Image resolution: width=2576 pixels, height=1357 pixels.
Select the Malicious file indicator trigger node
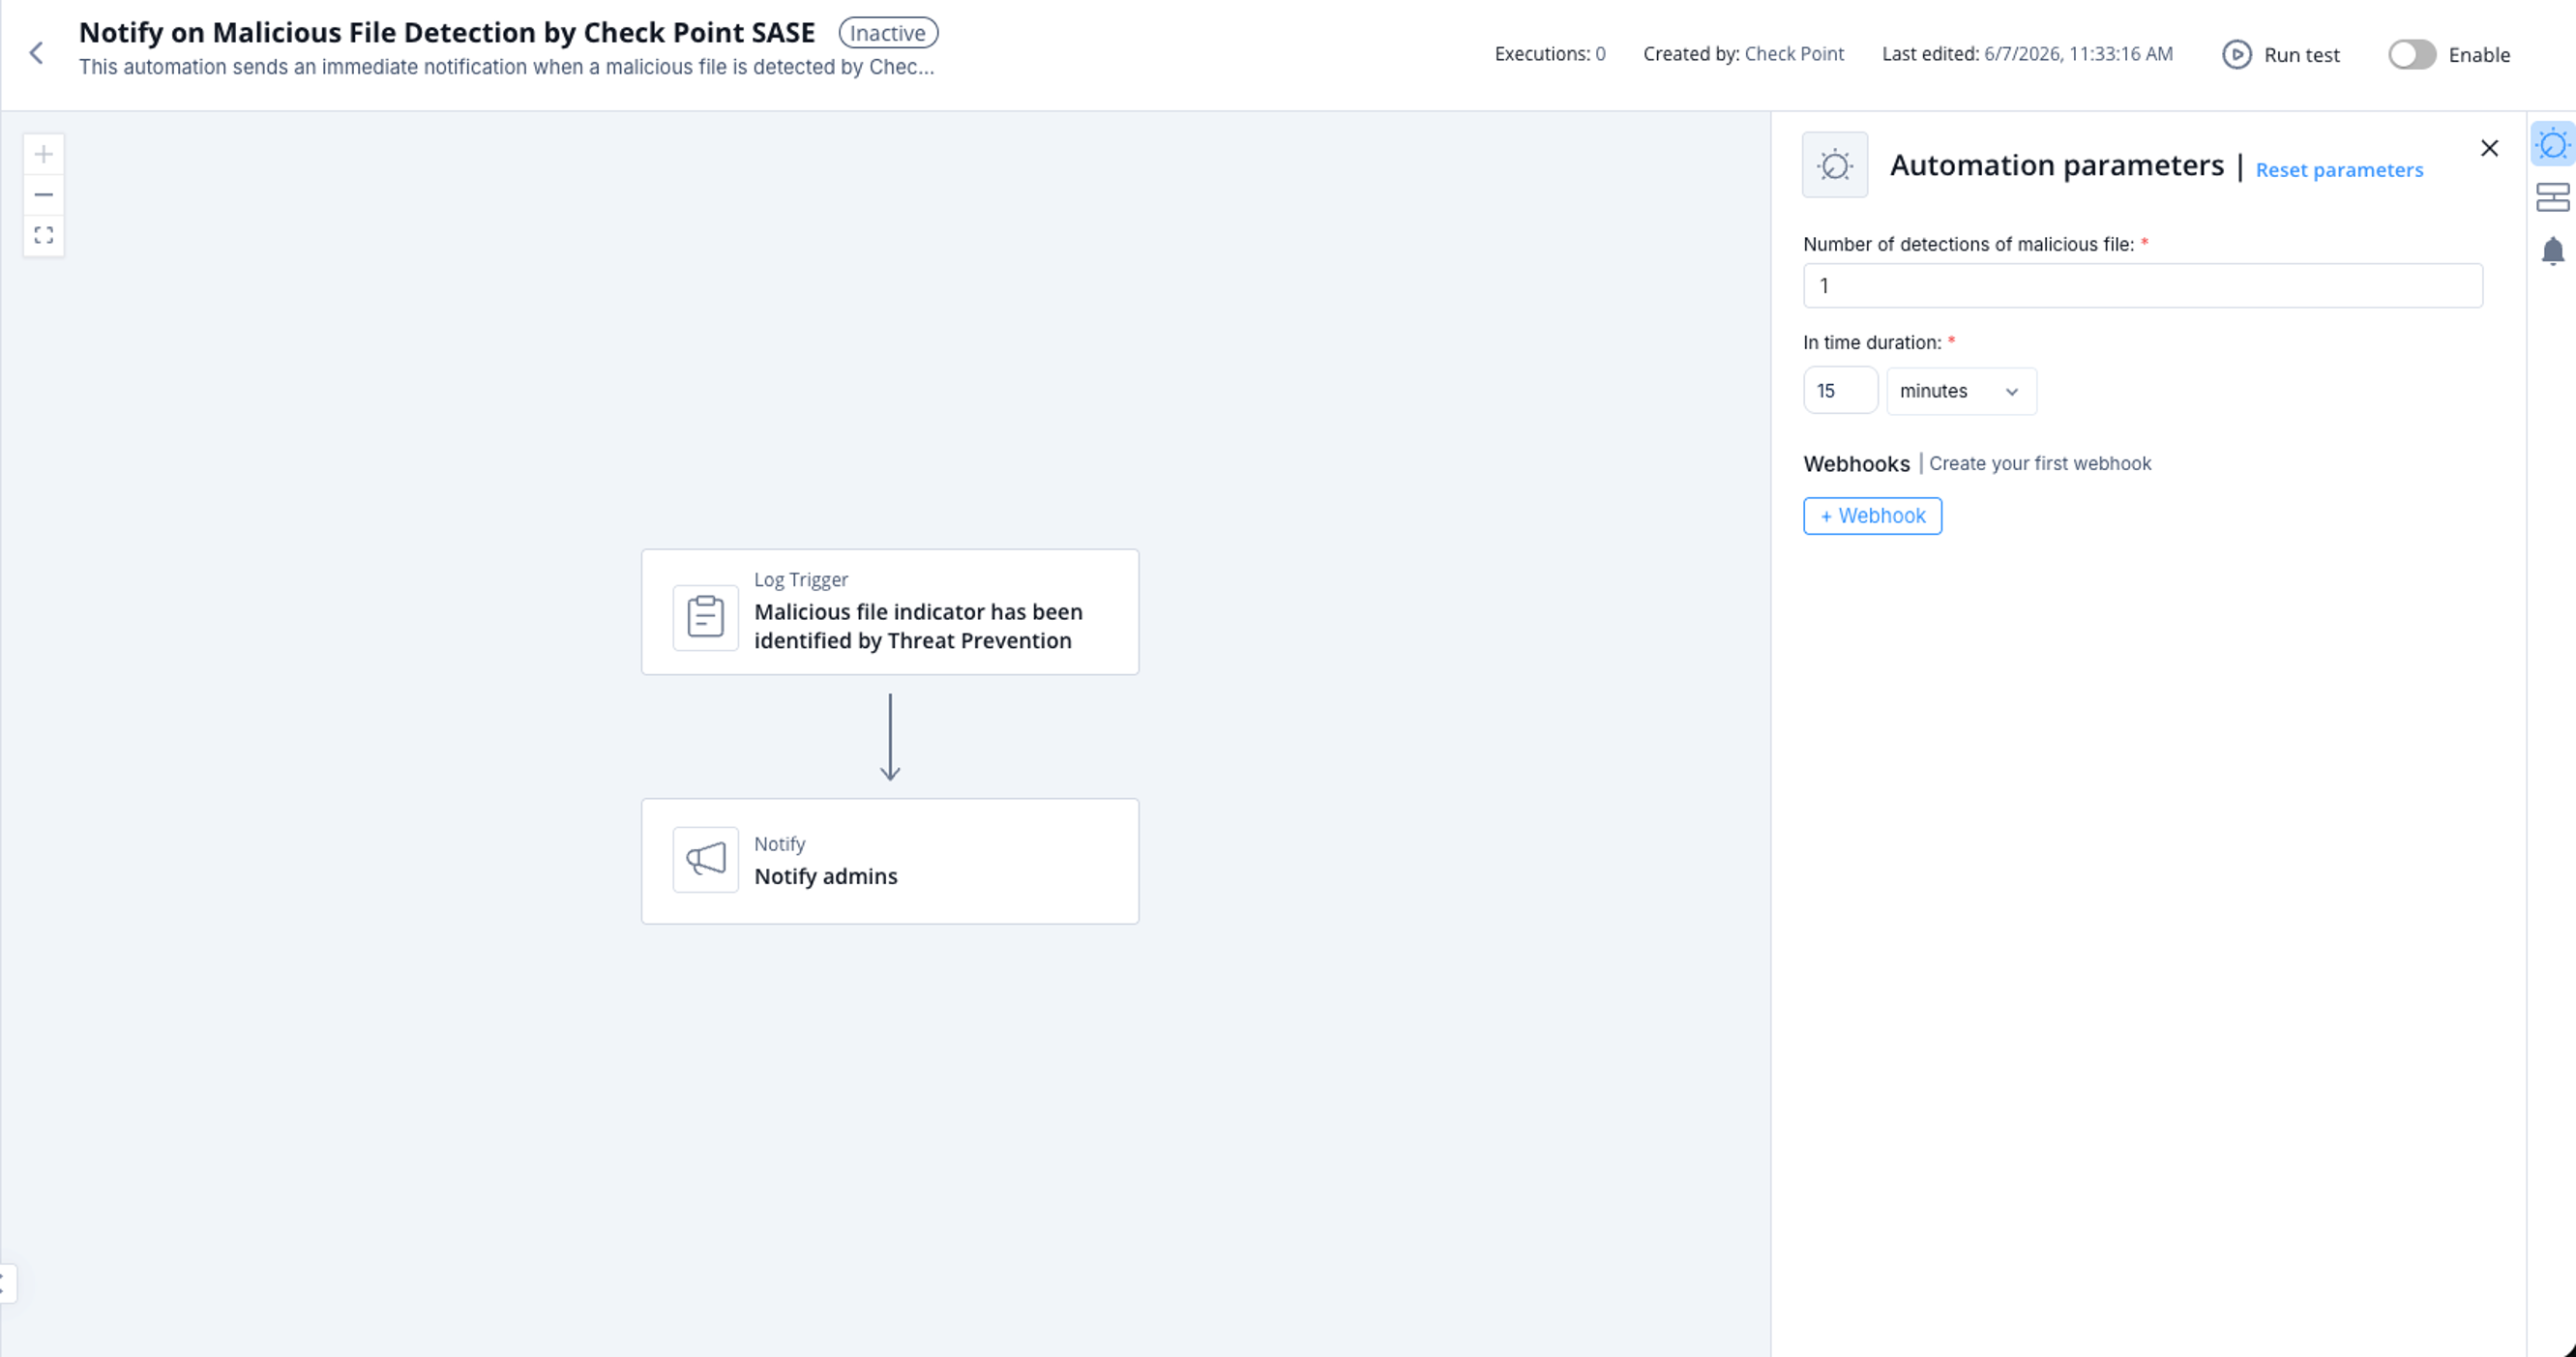889,612
